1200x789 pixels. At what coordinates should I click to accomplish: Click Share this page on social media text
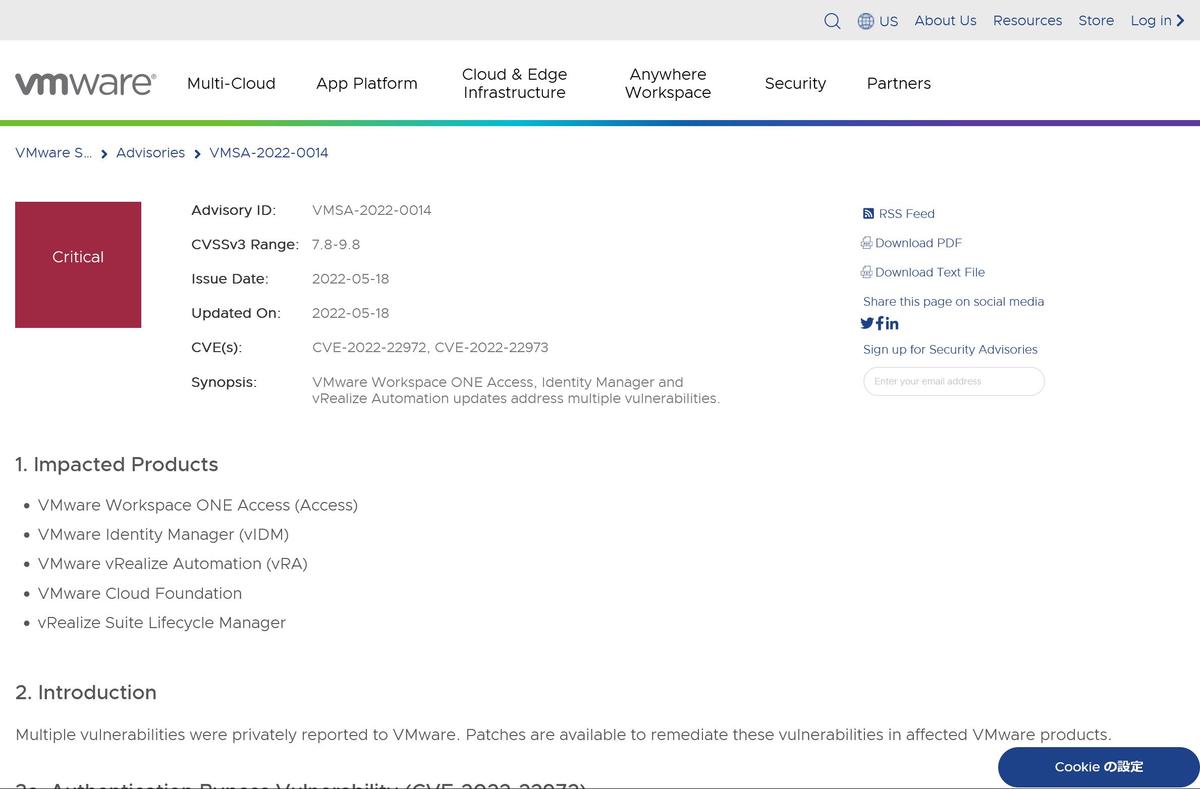click(953, 302)
